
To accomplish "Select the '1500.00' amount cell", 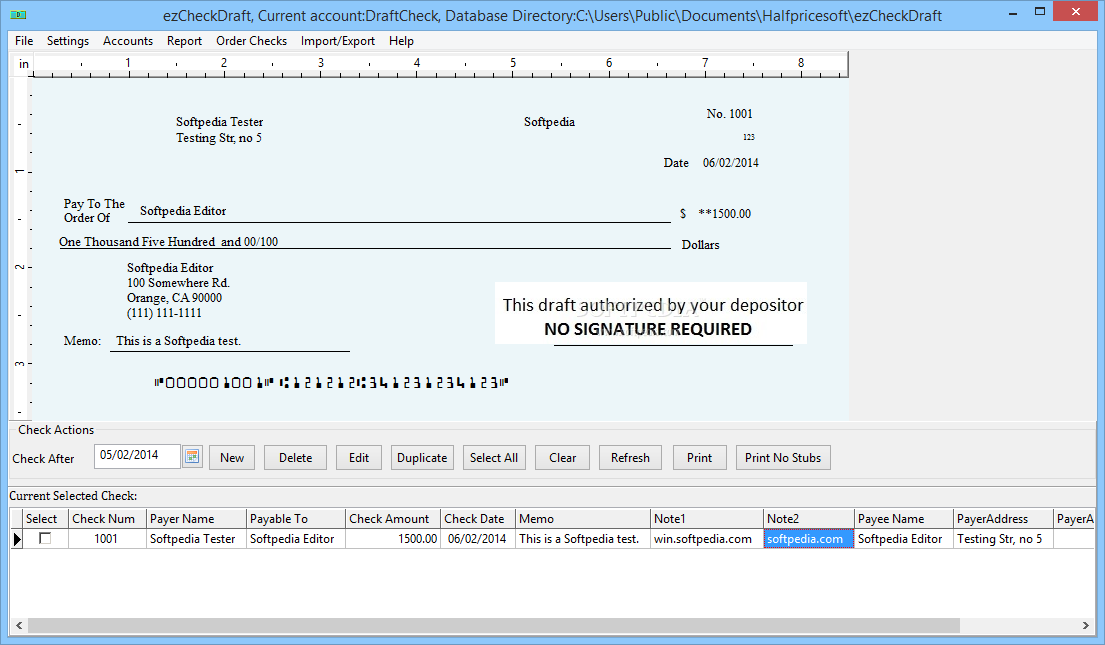I will (393, 539).
